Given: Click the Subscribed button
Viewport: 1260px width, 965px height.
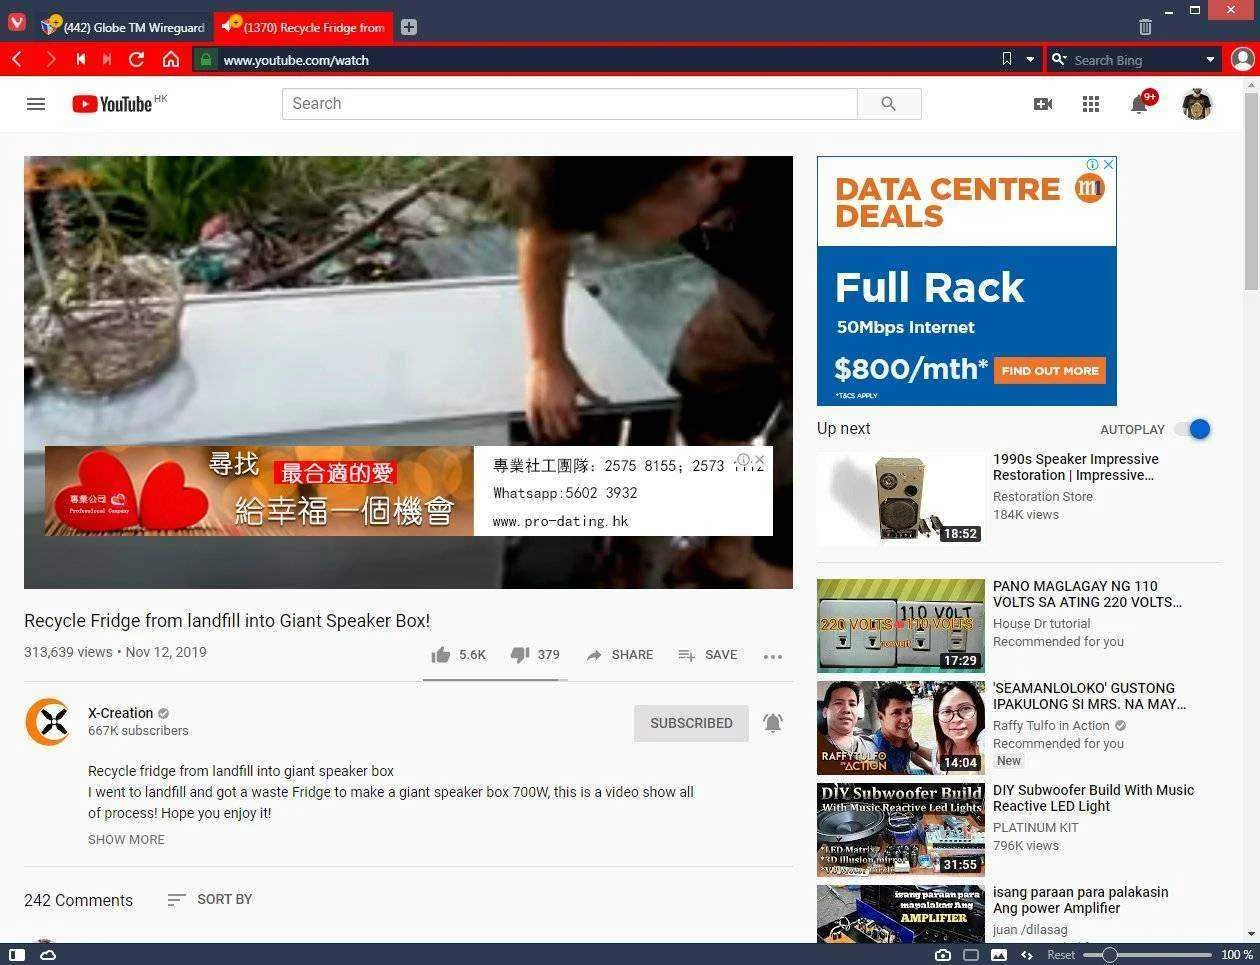Looking at the screenshot, I should (x=691, y=723).
